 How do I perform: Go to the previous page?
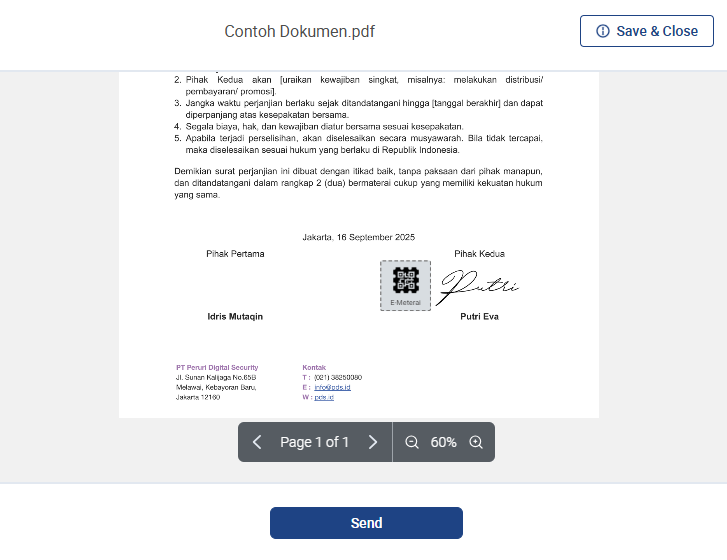[x=257, y=442]
